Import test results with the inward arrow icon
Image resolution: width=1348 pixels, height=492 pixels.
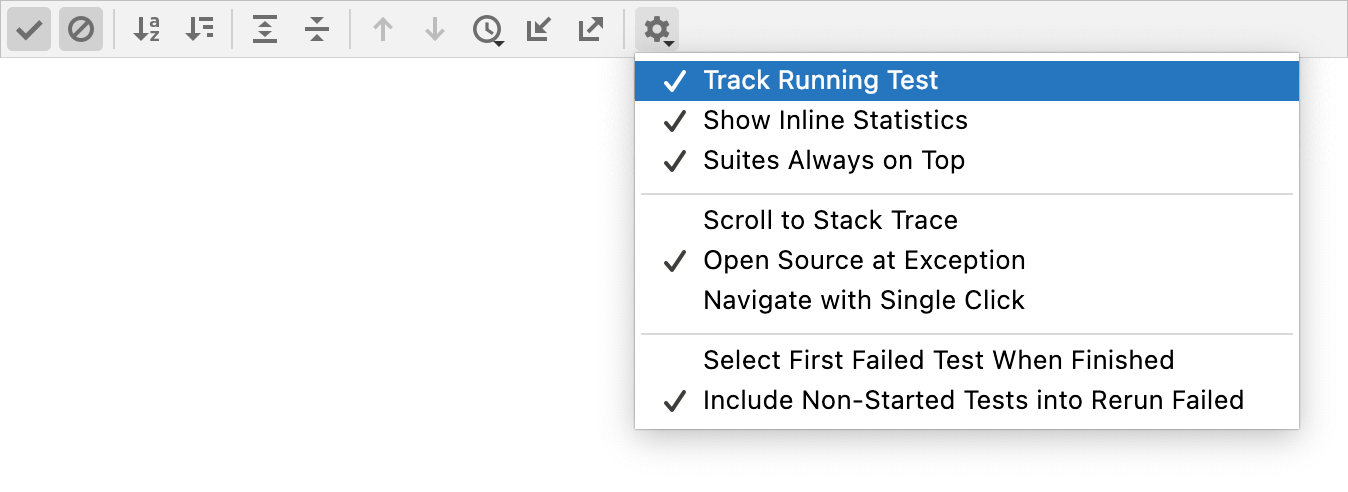(x=539, y=30)
